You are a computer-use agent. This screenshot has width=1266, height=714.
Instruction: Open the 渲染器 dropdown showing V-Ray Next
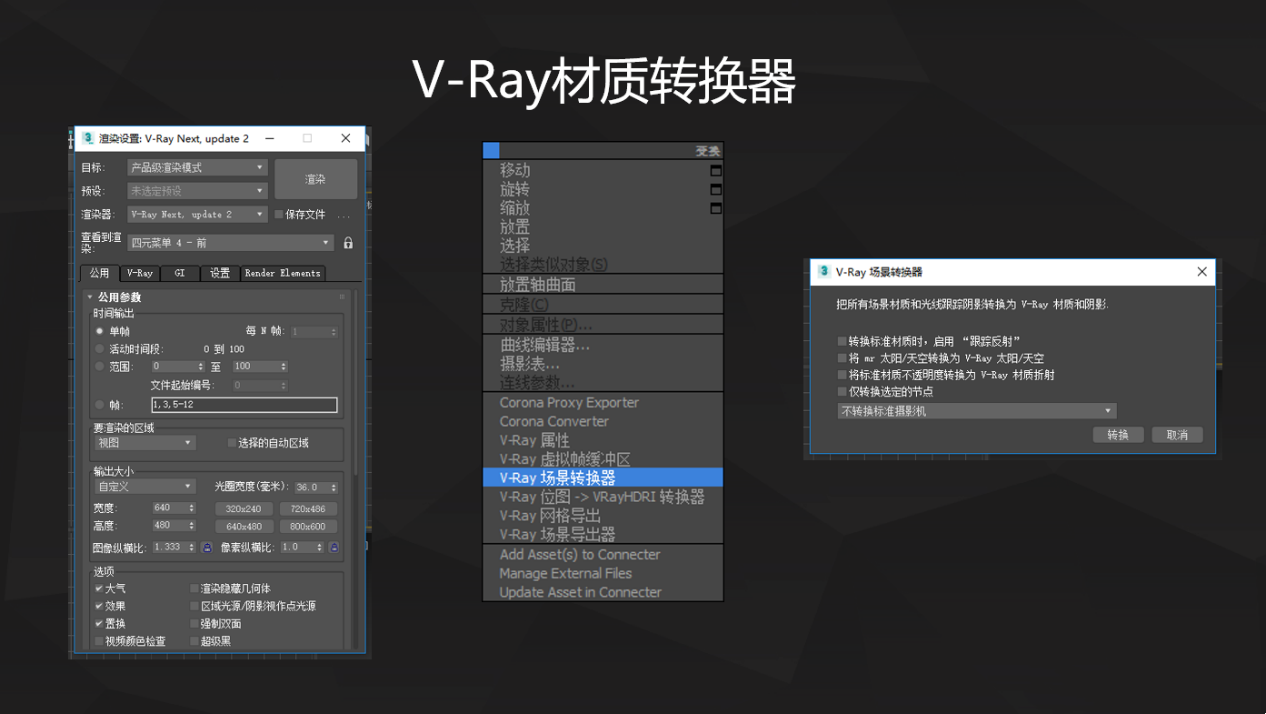pyautogui.click(x=197, y=214)
